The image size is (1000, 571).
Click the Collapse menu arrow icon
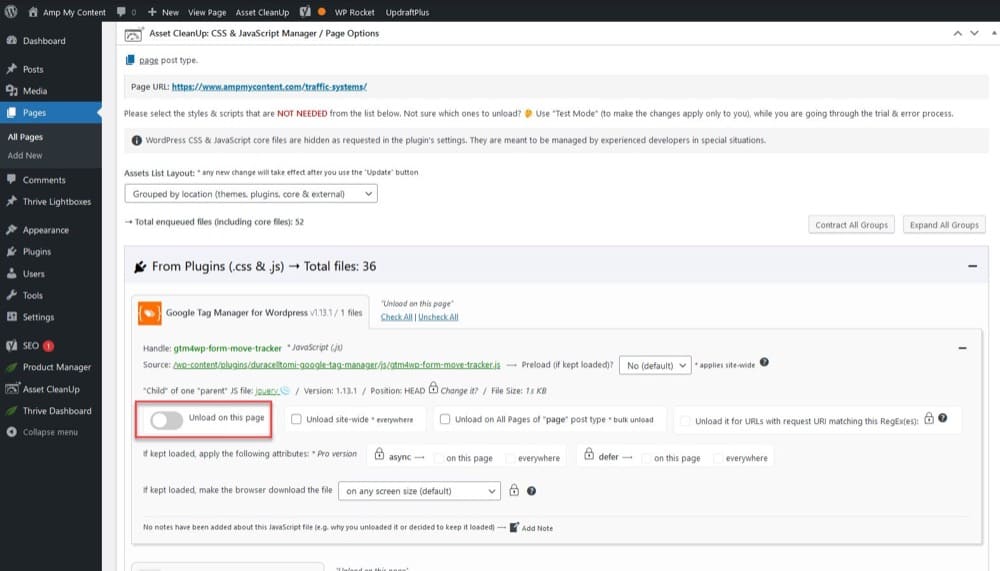coord(11,432)
